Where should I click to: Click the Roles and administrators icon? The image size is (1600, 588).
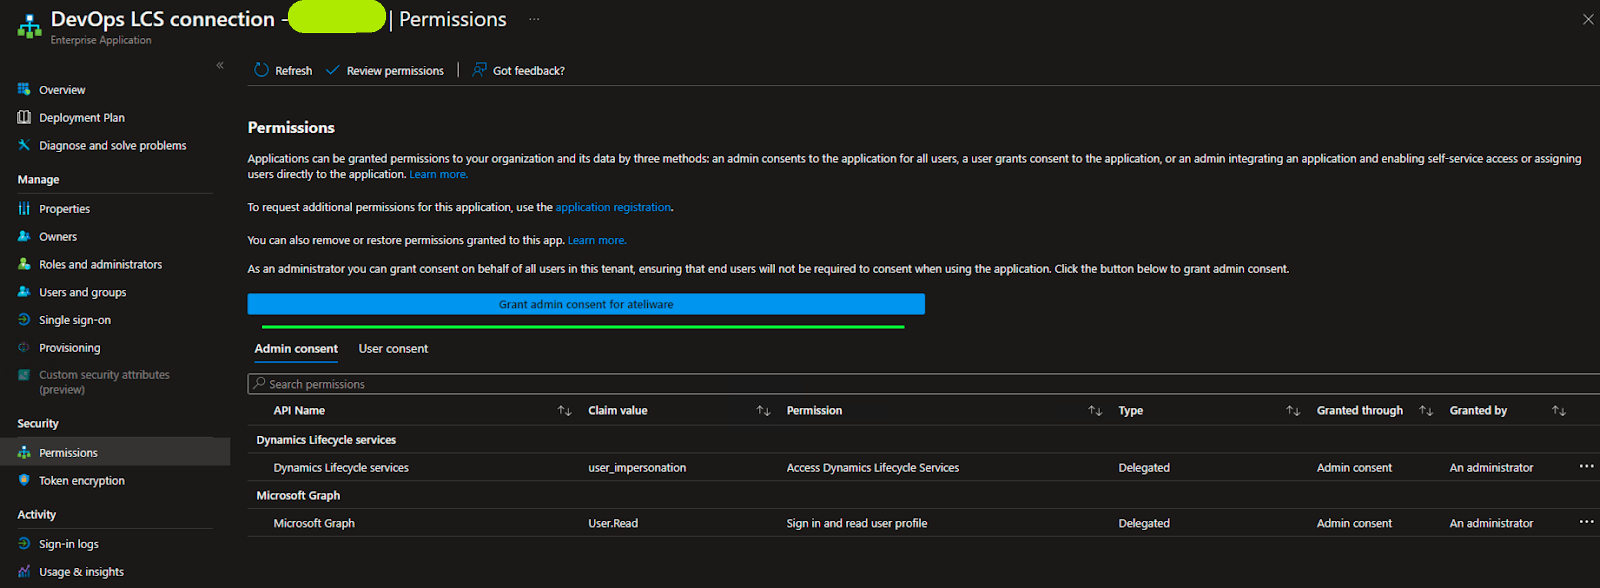pyautogui.click(x=24, y=264)
